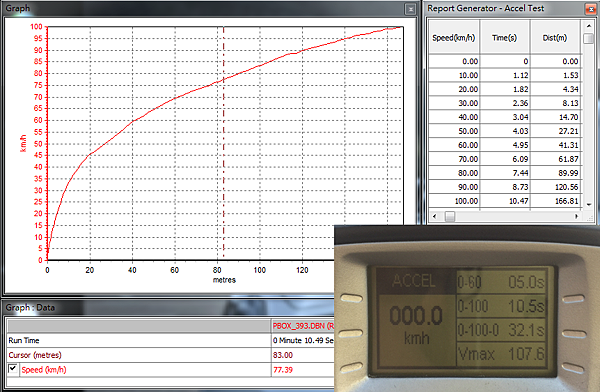Select the 10.00 speed cell

tap(454, 75)
